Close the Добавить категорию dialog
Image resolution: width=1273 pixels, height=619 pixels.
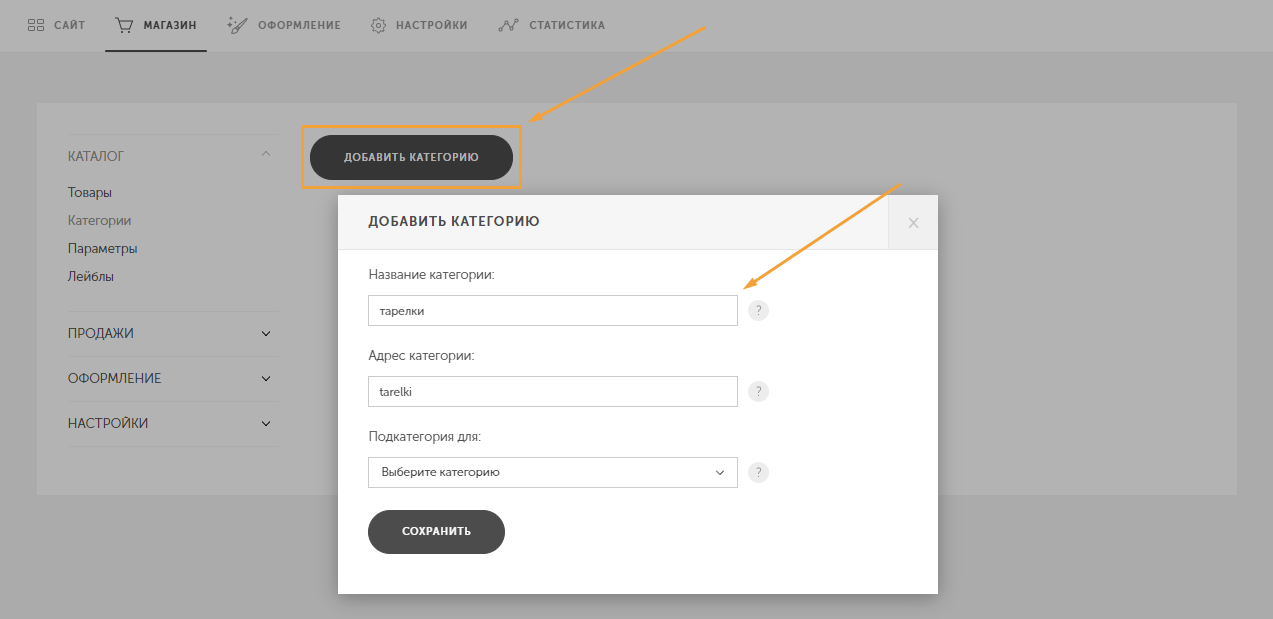[x=913, y=223]
